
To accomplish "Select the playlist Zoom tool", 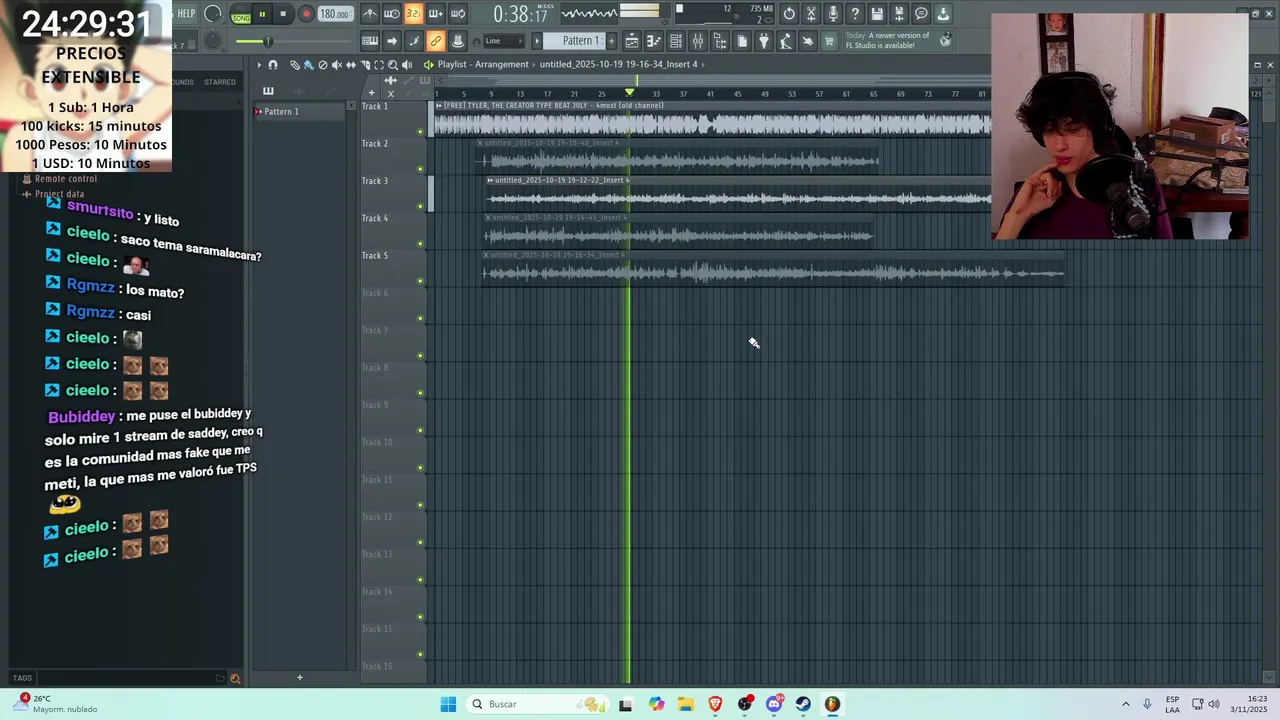I will coord(392,65).
